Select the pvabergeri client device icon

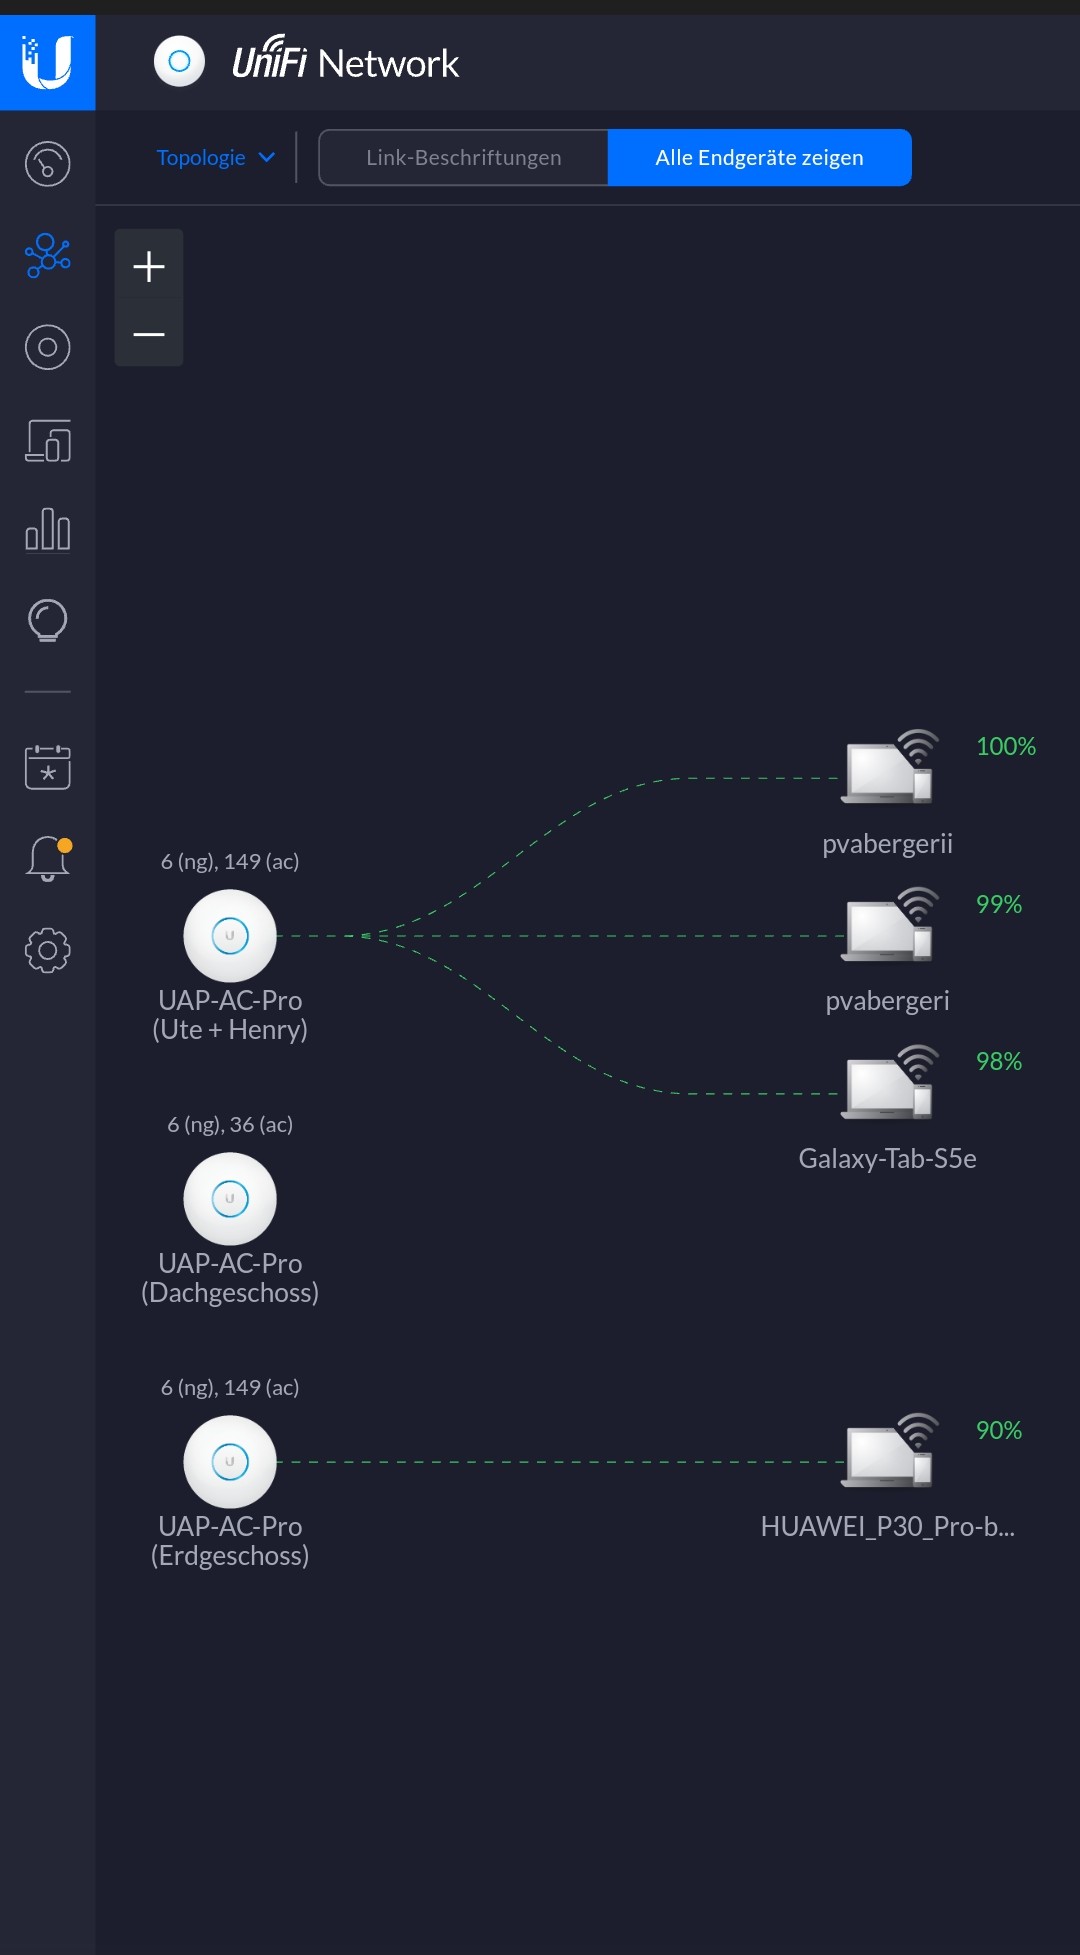(890, 925)
